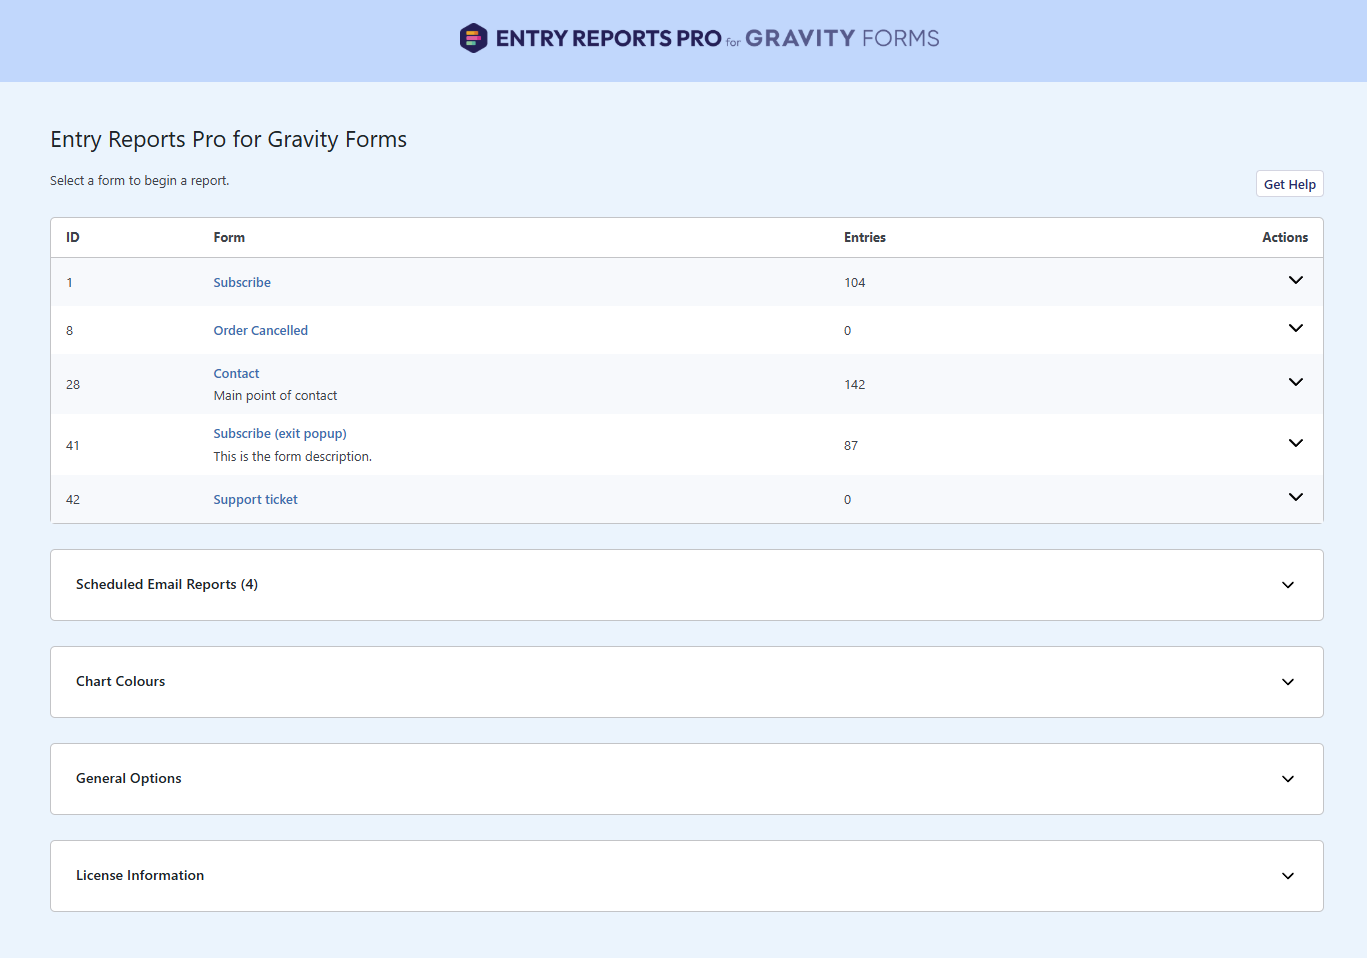
Task: Click the entry count 104
Action: point(854,282)
